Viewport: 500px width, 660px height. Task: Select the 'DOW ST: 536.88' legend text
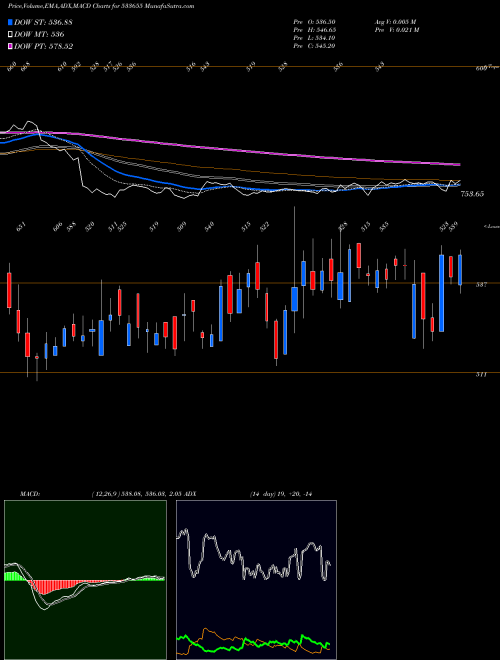coord(43,22)
